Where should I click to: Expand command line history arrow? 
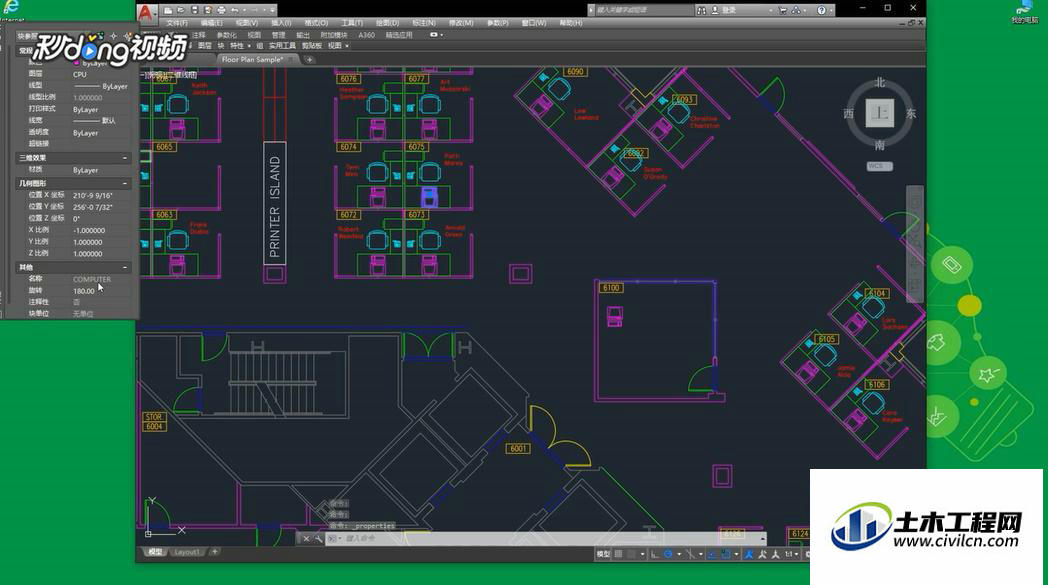763,538
